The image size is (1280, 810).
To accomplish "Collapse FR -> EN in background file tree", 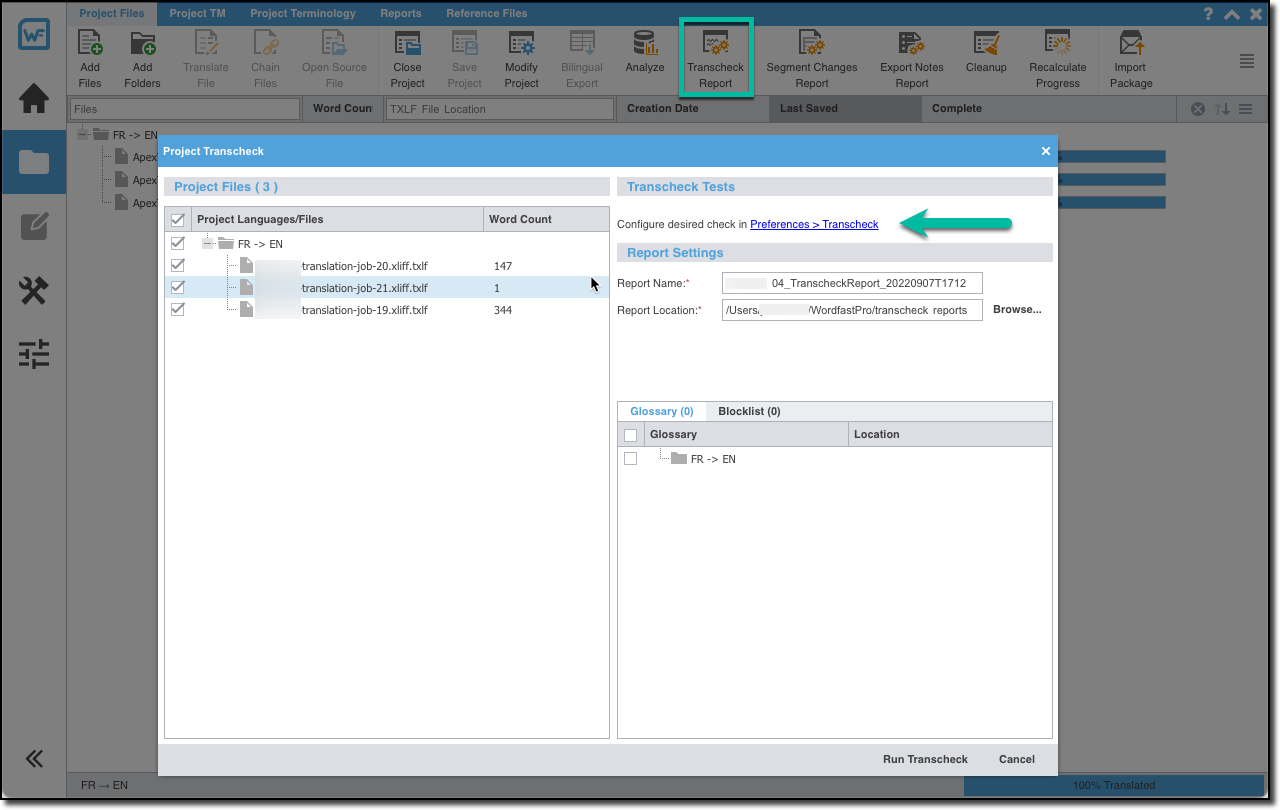I will click(83, 134).
